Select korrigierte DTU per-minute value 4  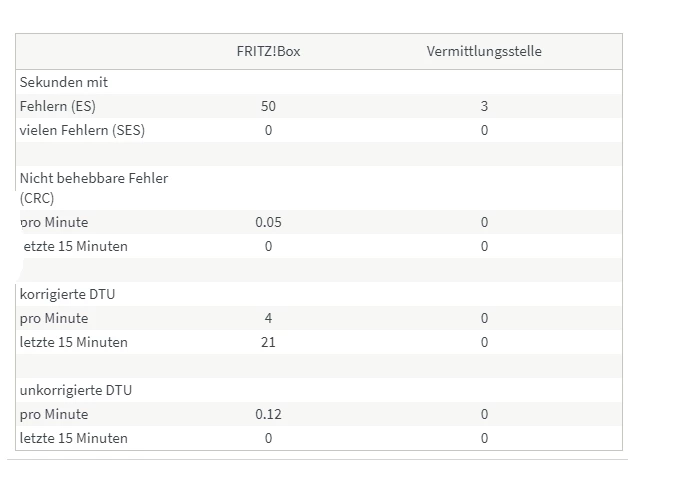pyautogui.click(x=268, y=318)
